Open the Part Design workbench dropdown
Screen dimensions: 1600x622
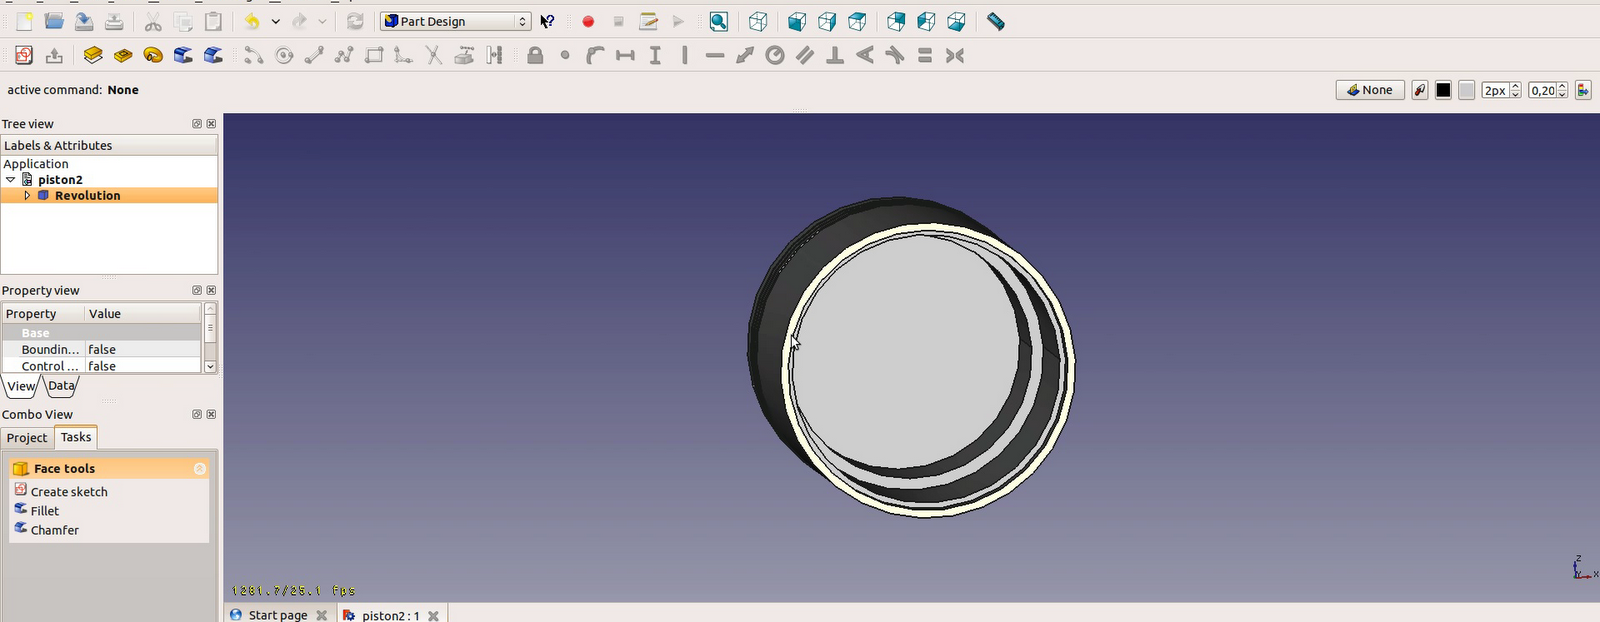(x=456, y=21)
